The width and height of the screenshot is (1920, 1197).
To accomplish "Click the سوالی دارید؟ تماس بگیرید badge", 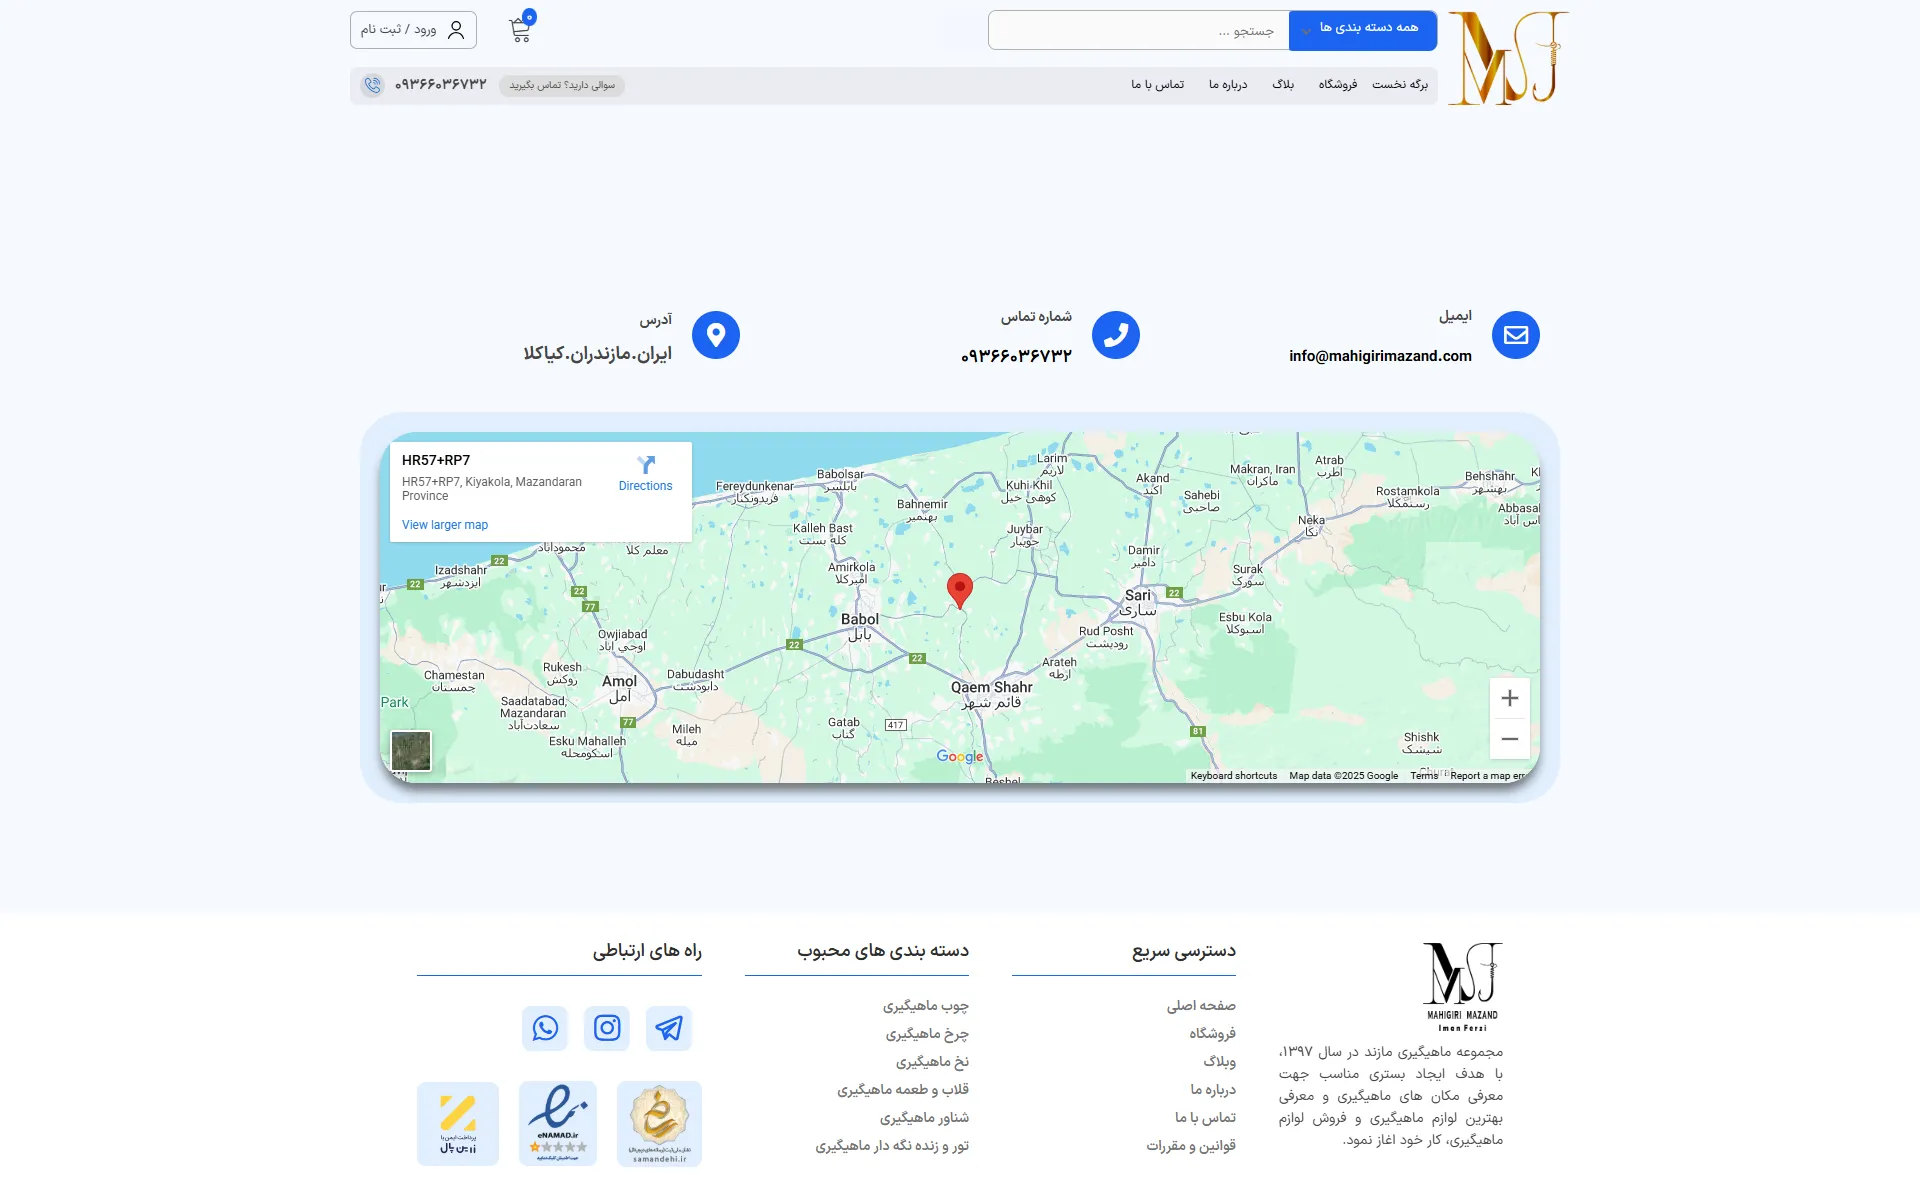I will pos(562,85).
